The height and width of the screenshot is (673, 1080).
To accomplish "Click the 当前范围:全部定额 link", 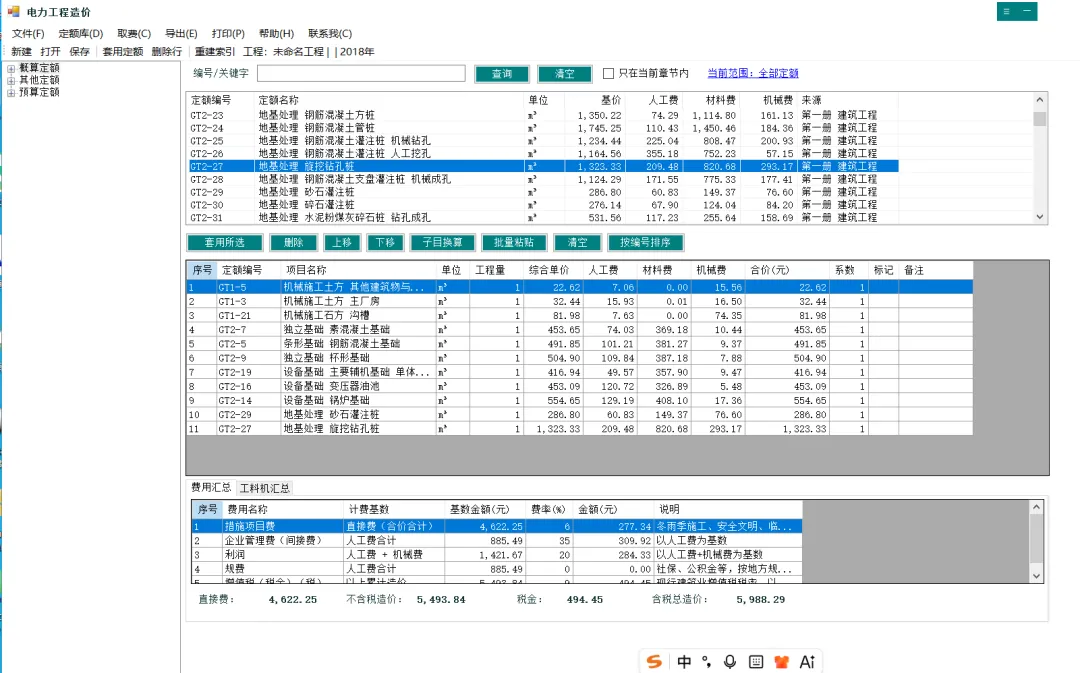I will 753,73.
